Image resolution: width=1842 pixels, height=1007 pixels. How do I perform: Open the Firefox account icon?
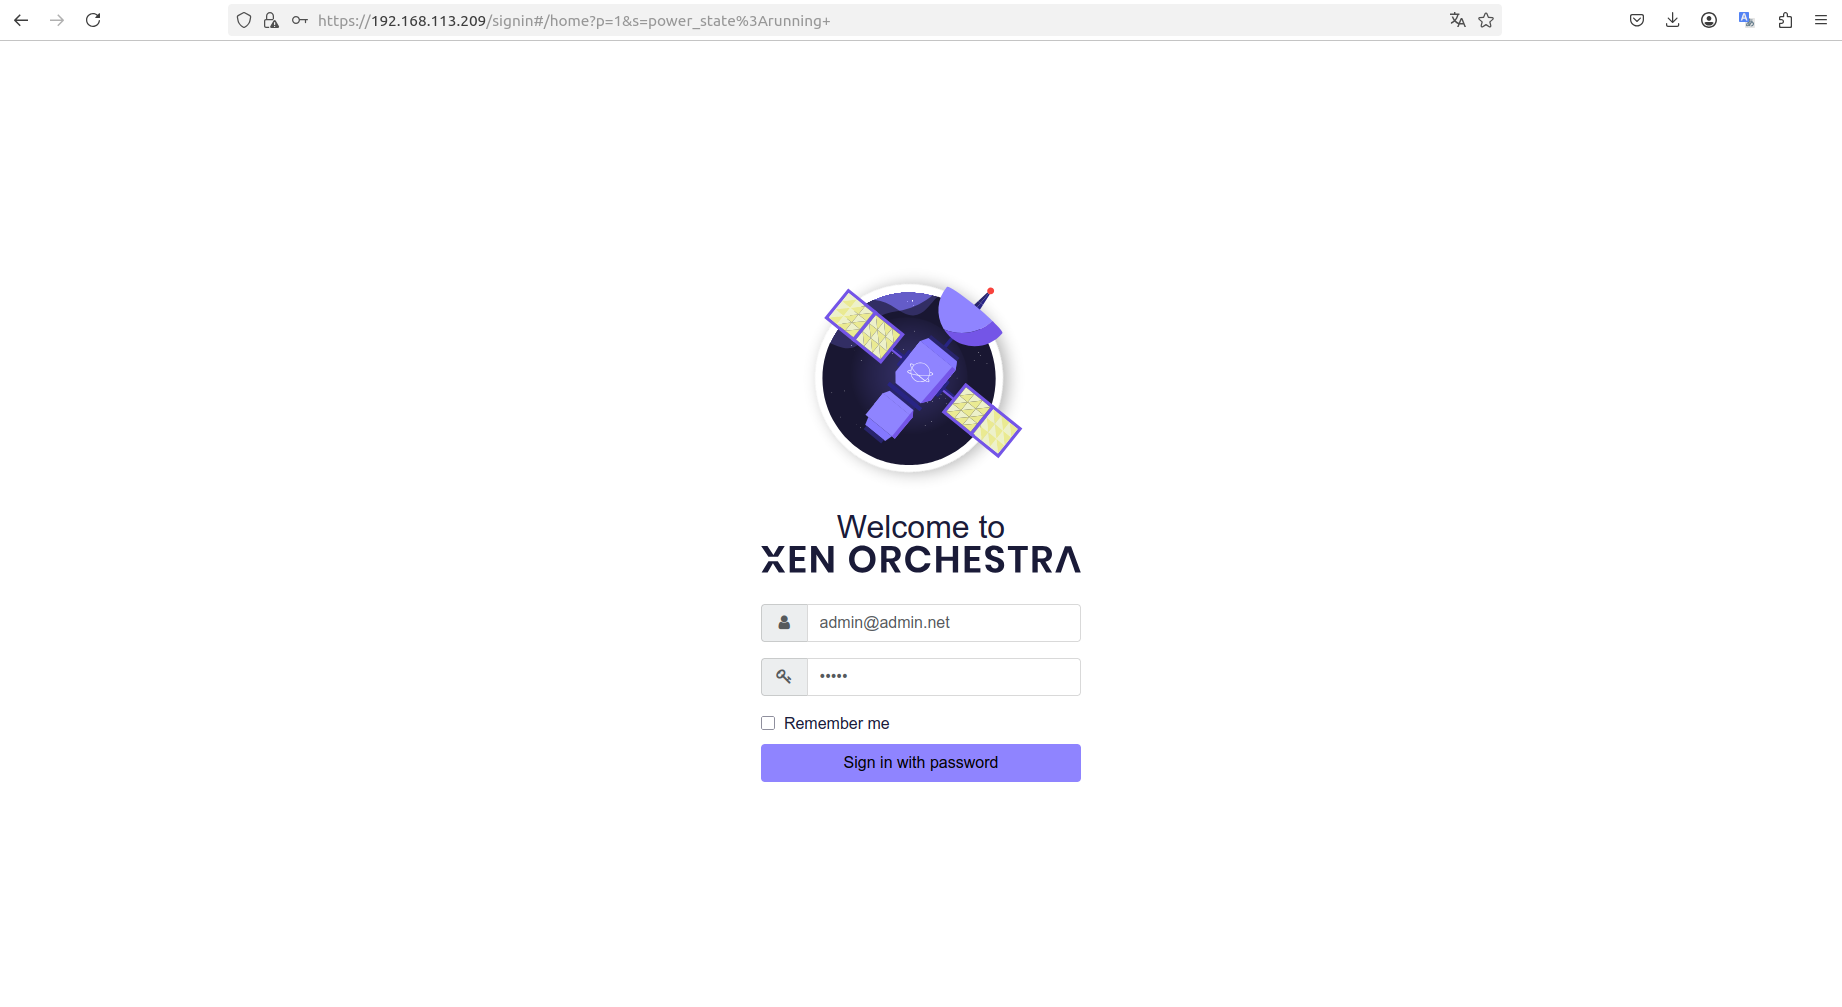[x=1709, y=20]
